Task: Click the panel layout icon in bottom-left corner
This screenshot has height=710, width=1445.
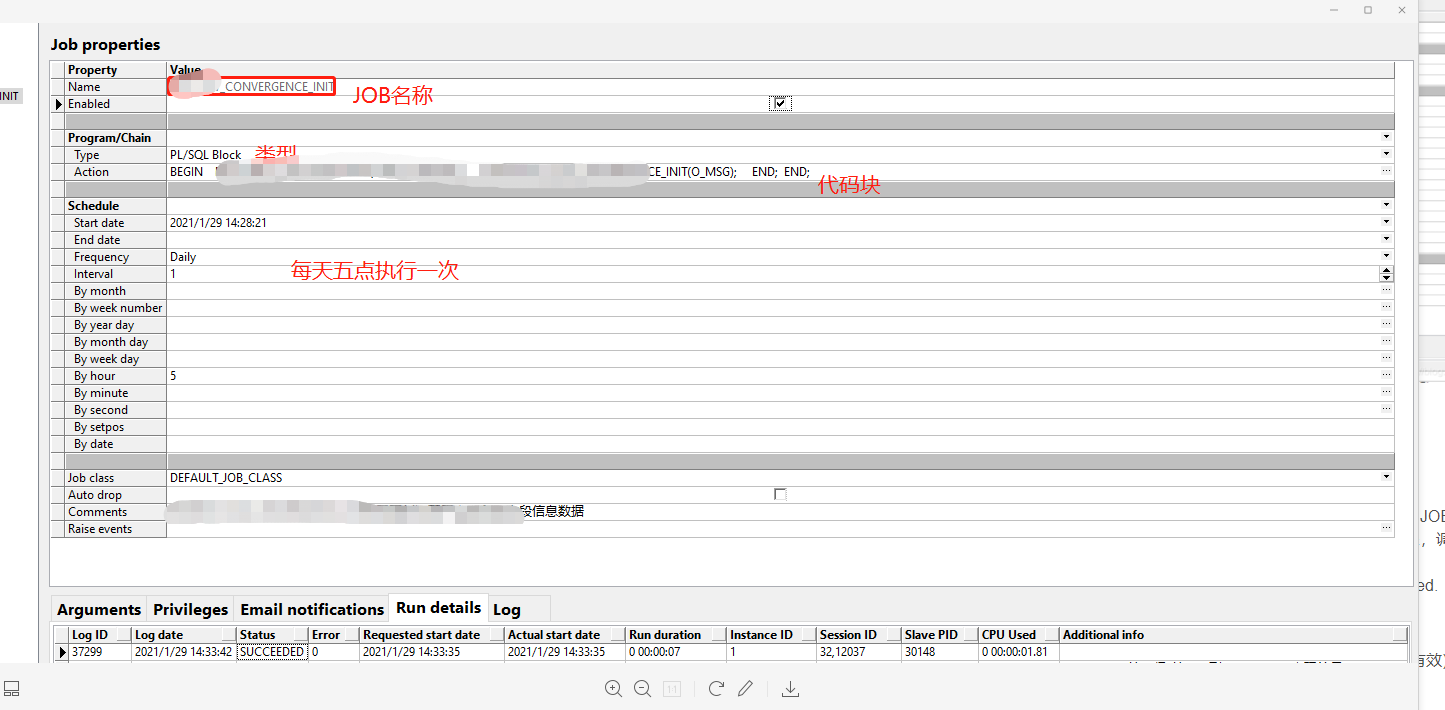Action: point(12,687)
